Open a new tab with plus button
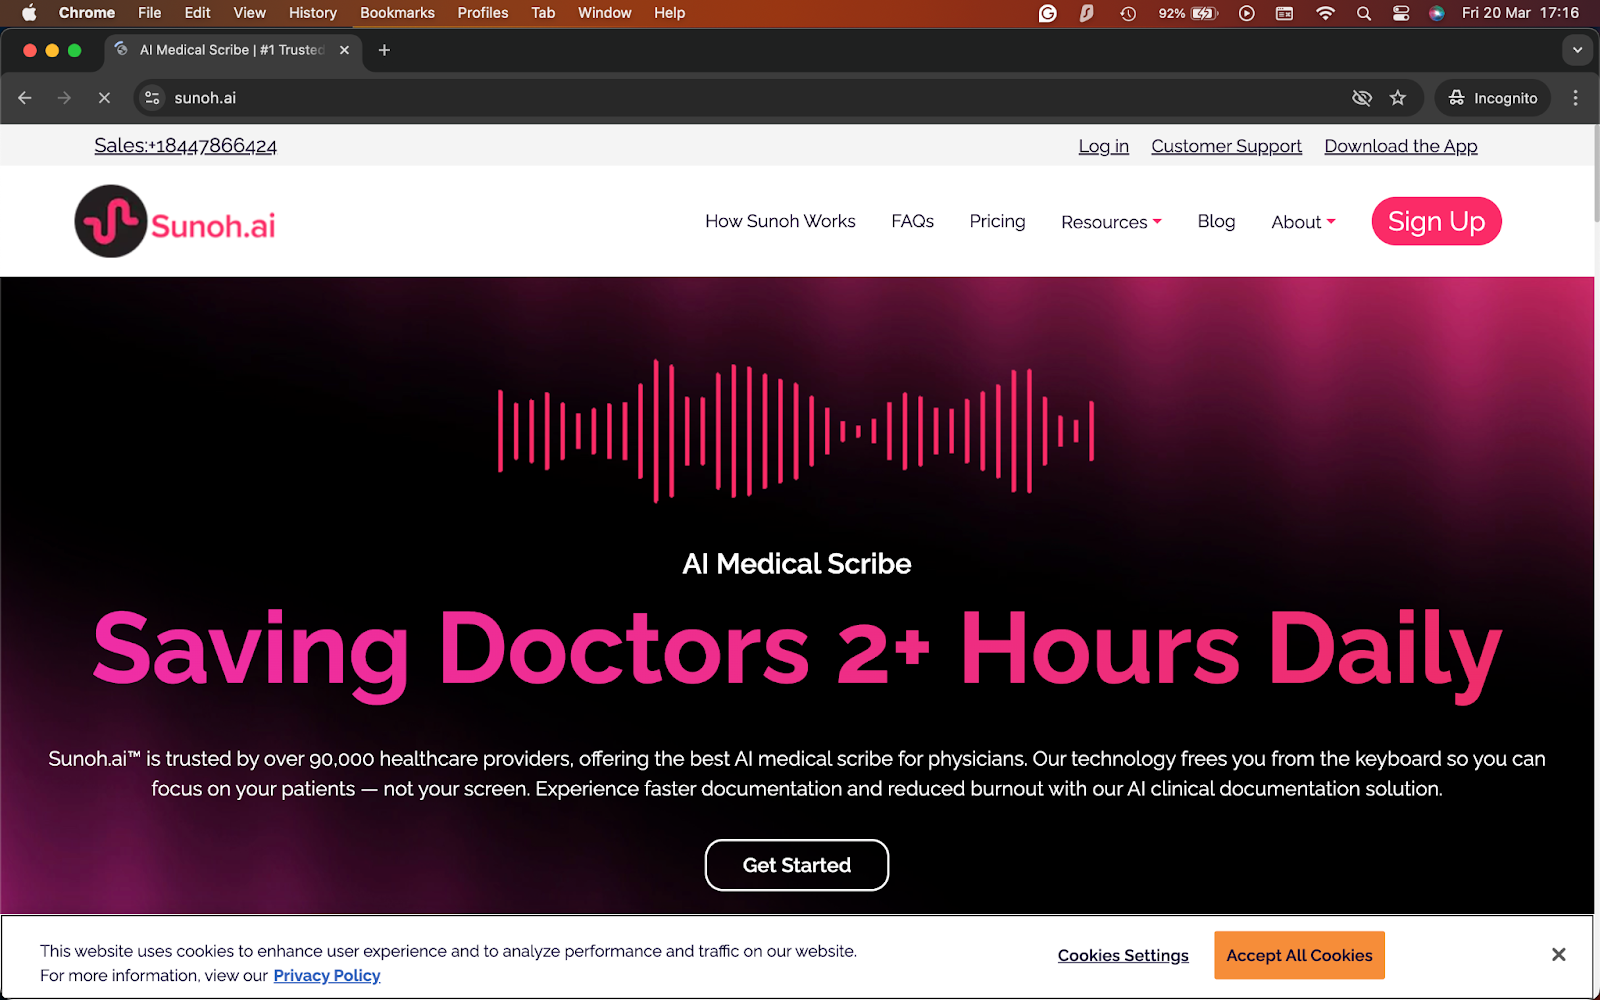The height and width of the screenshot is (1000, 1600). click(x=384, y=50)
